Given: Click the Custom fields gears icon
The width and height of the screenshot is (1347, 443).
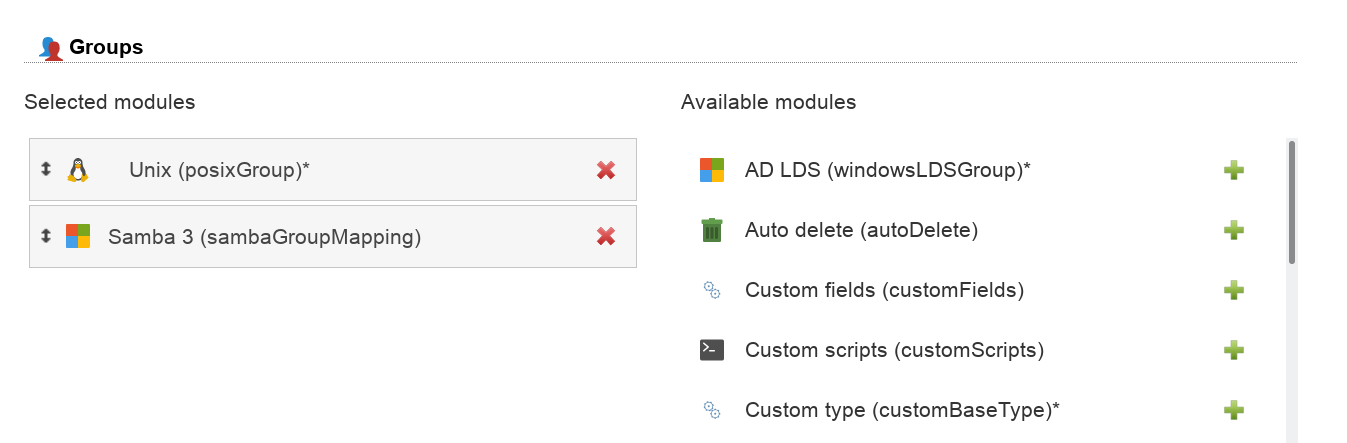Looking at the screenshot, I should [711, 290].
